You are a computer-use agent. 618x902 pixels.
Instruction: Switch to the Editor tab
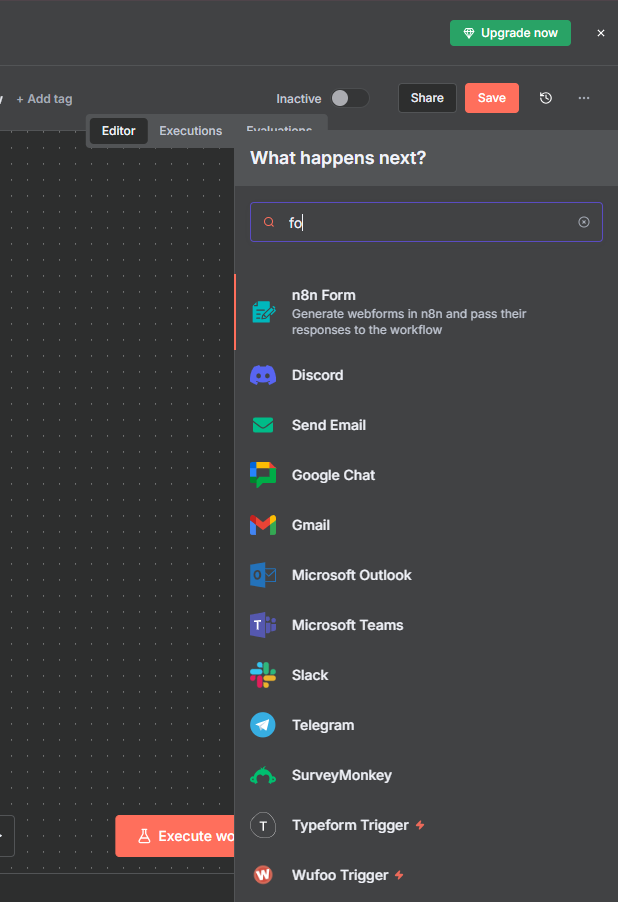(118, 131)
